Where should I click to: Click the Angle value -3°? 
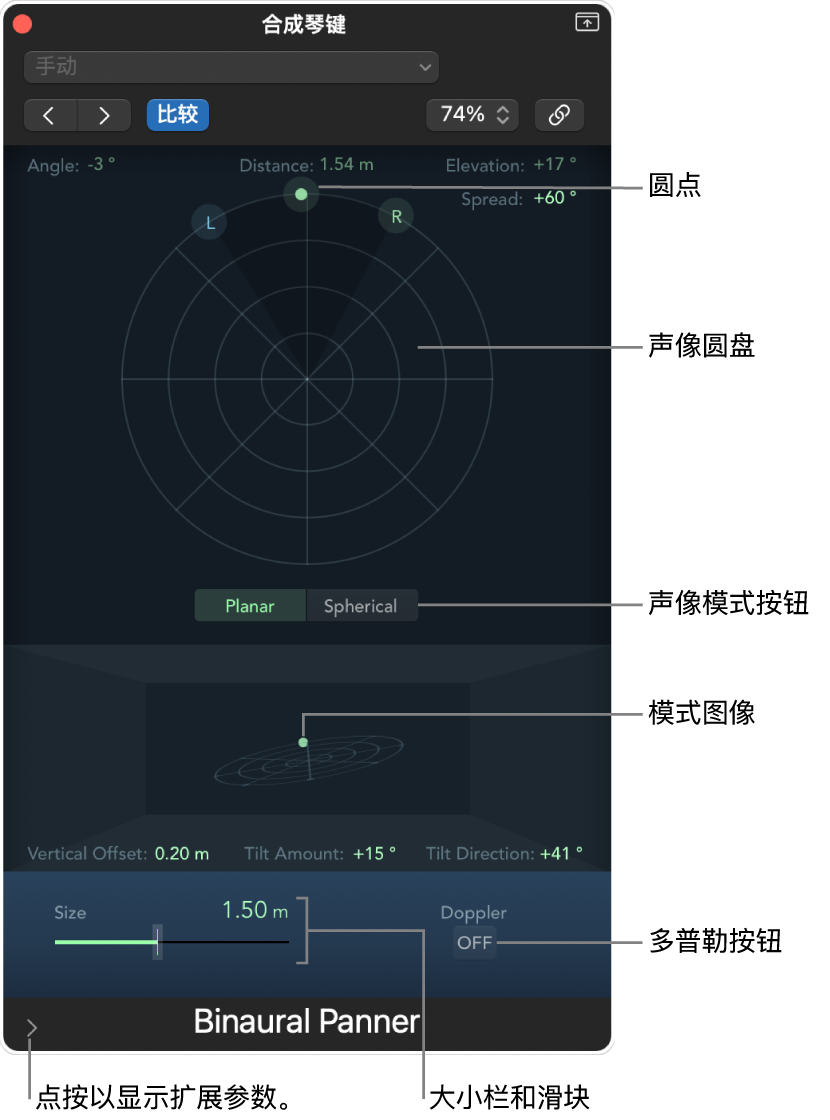101,164
